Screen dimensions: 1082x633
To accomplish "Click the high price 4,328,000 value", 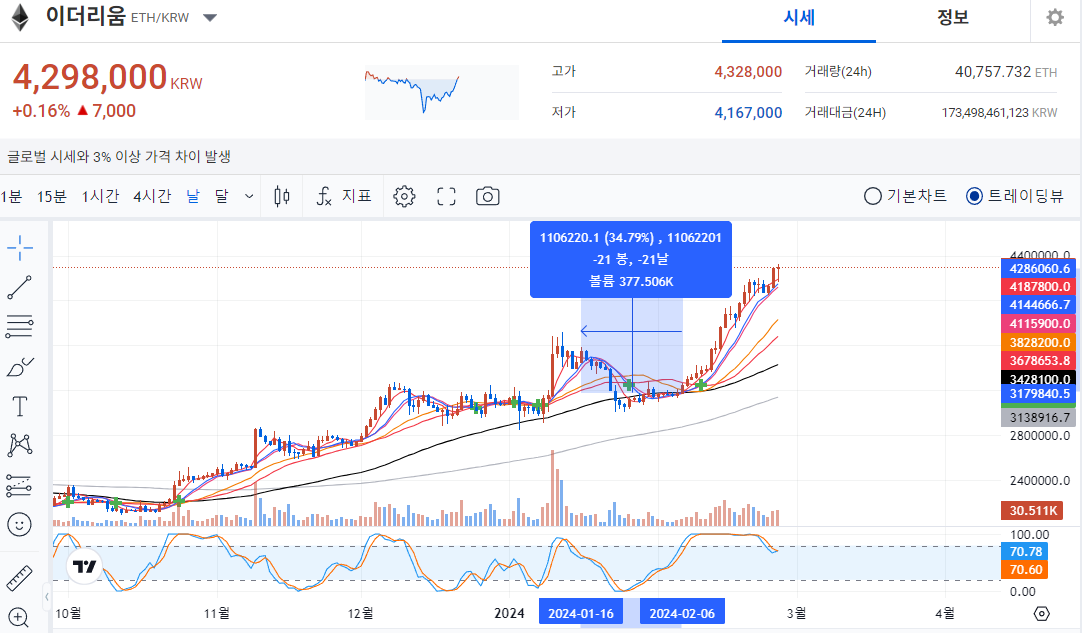I will coord(748,72).
